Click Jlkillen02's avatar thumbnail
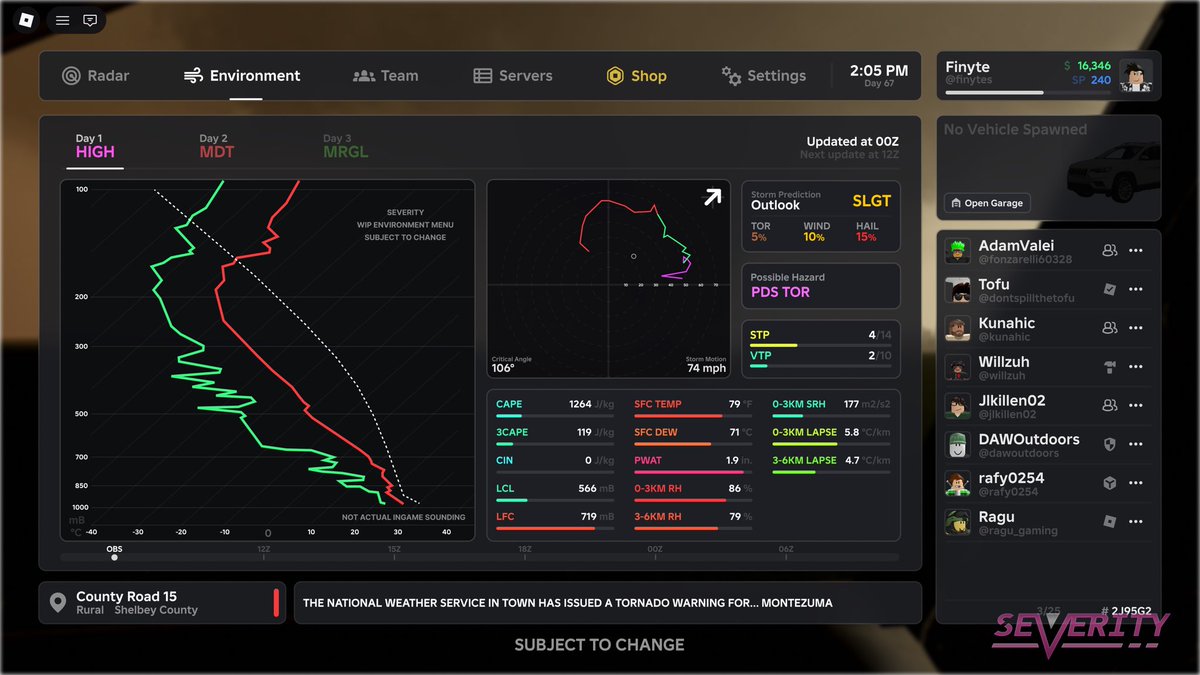Image resolution: width=1200 pixels, height=675 pixels. pos(958,406)
